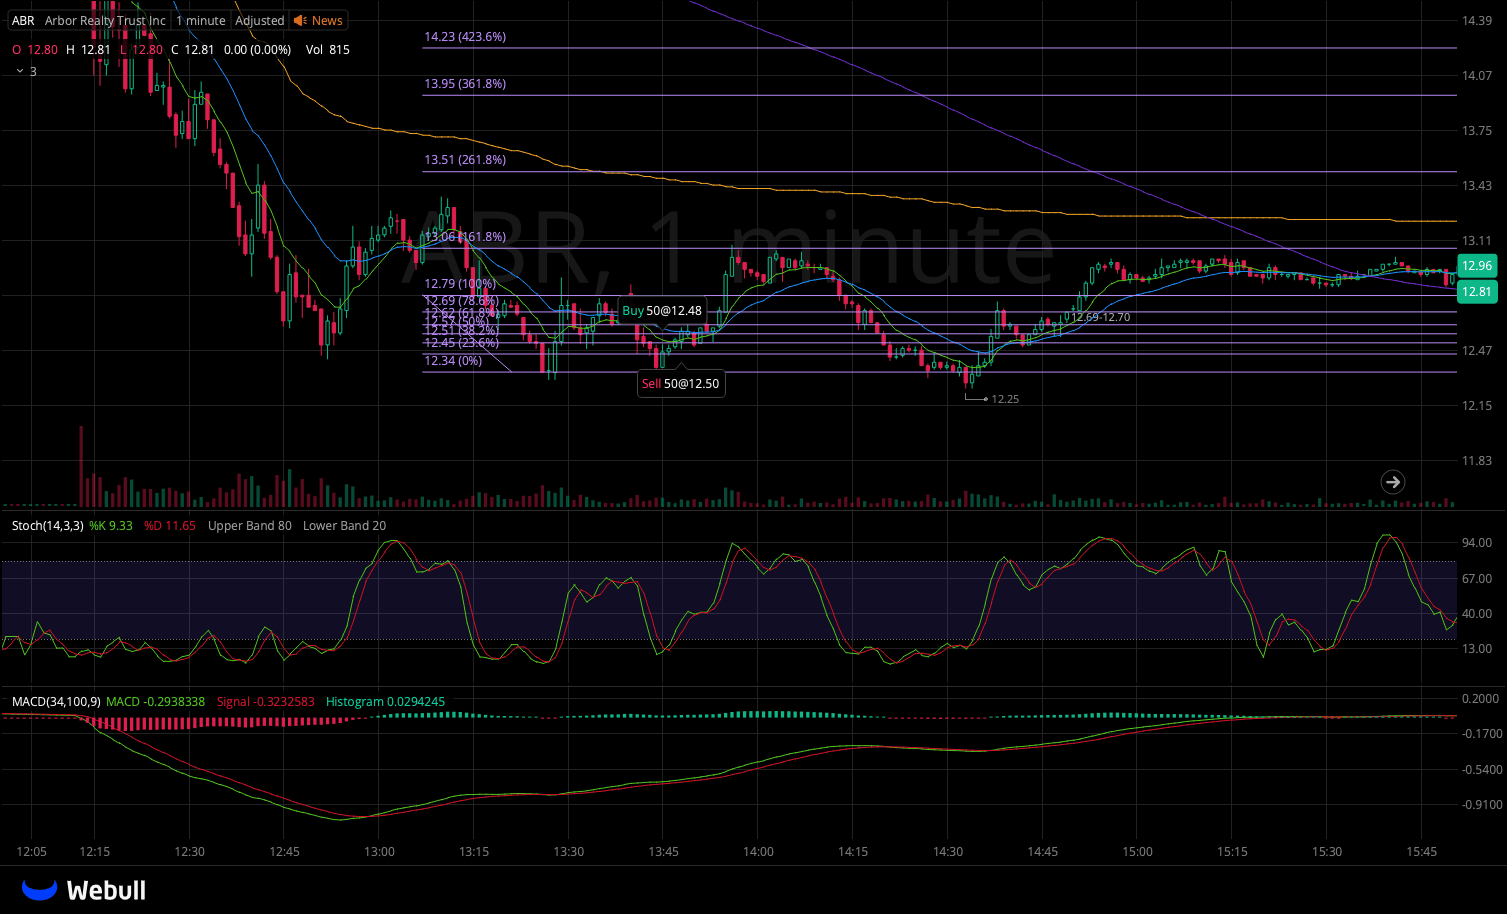
Task: Click the 12:30 time axis label
Action: click(189, 851)
